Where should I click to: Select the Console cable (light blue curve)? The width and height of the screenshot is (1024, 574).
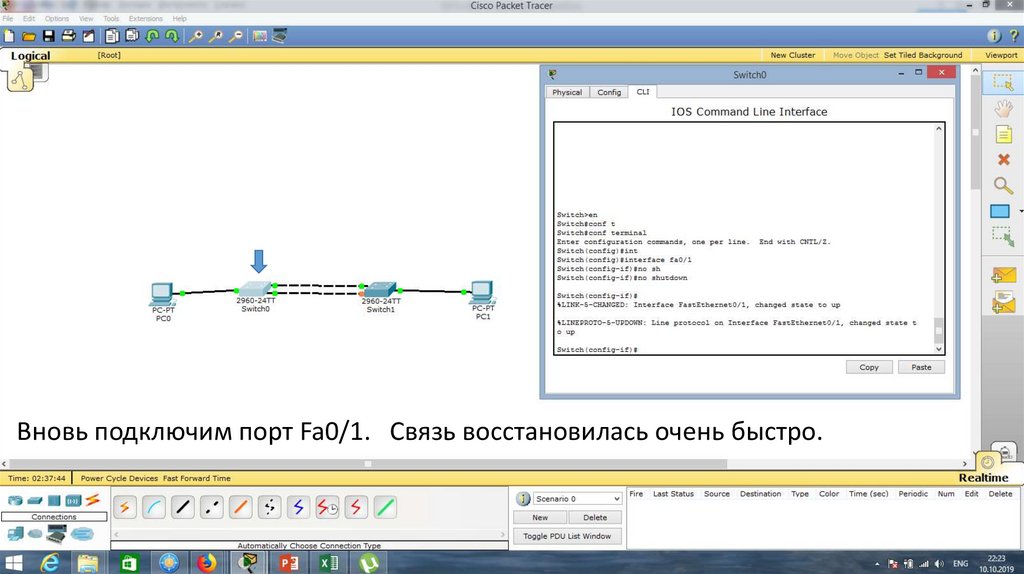tap(153, 507)
